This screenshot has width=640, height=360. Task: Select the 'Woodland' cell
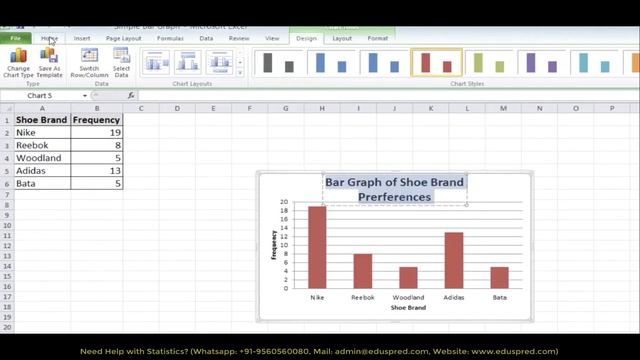coord(42,158)
